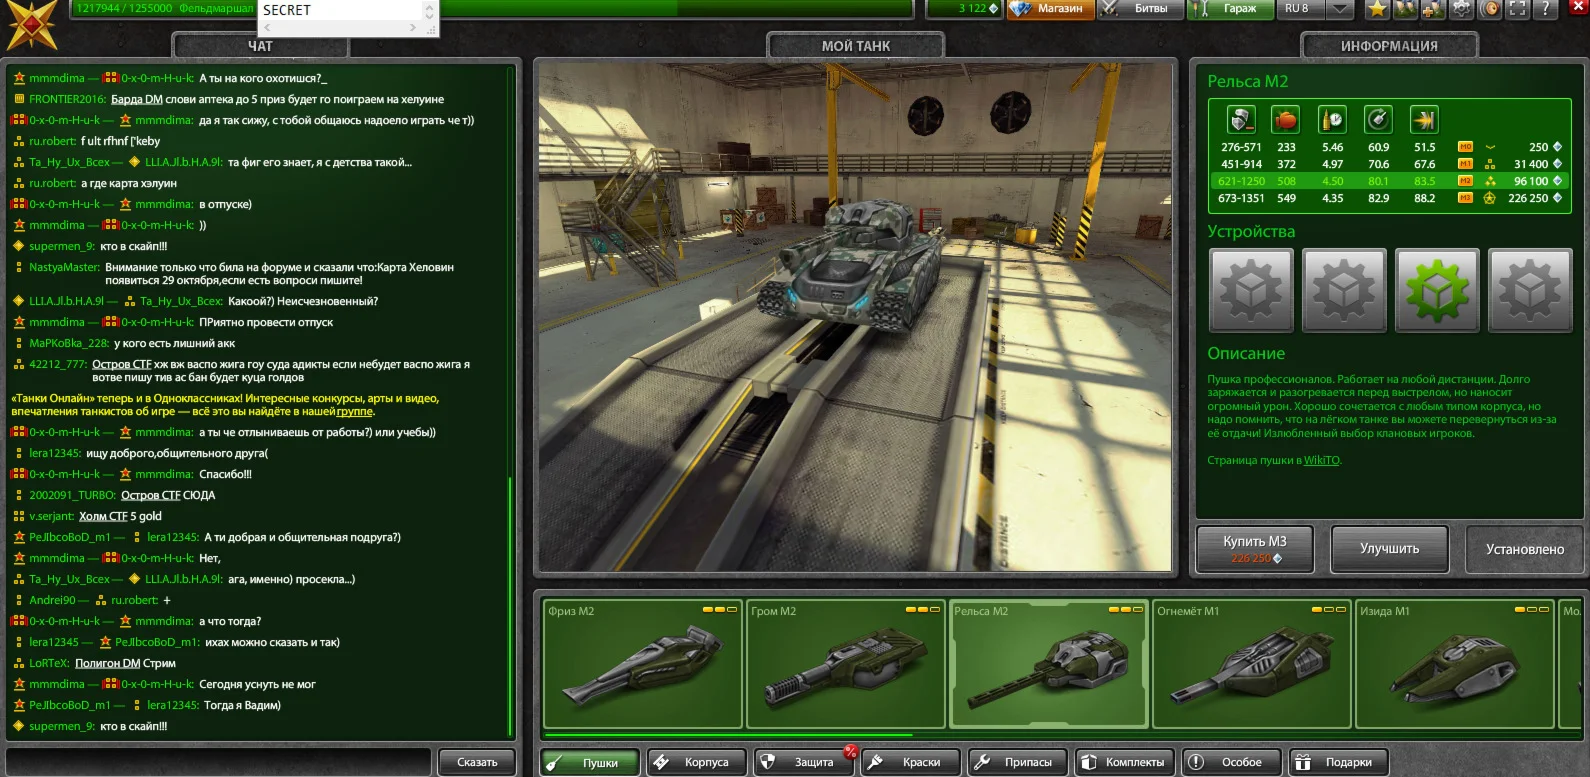
Task: Open settings via the top gear icon
Action: (x=1461, y=9)
